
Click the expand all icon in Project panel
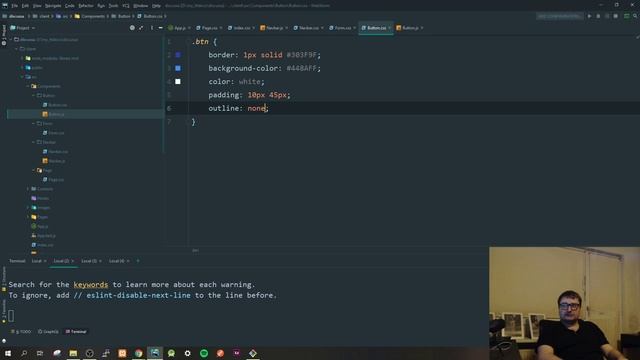tap(141, 28)
